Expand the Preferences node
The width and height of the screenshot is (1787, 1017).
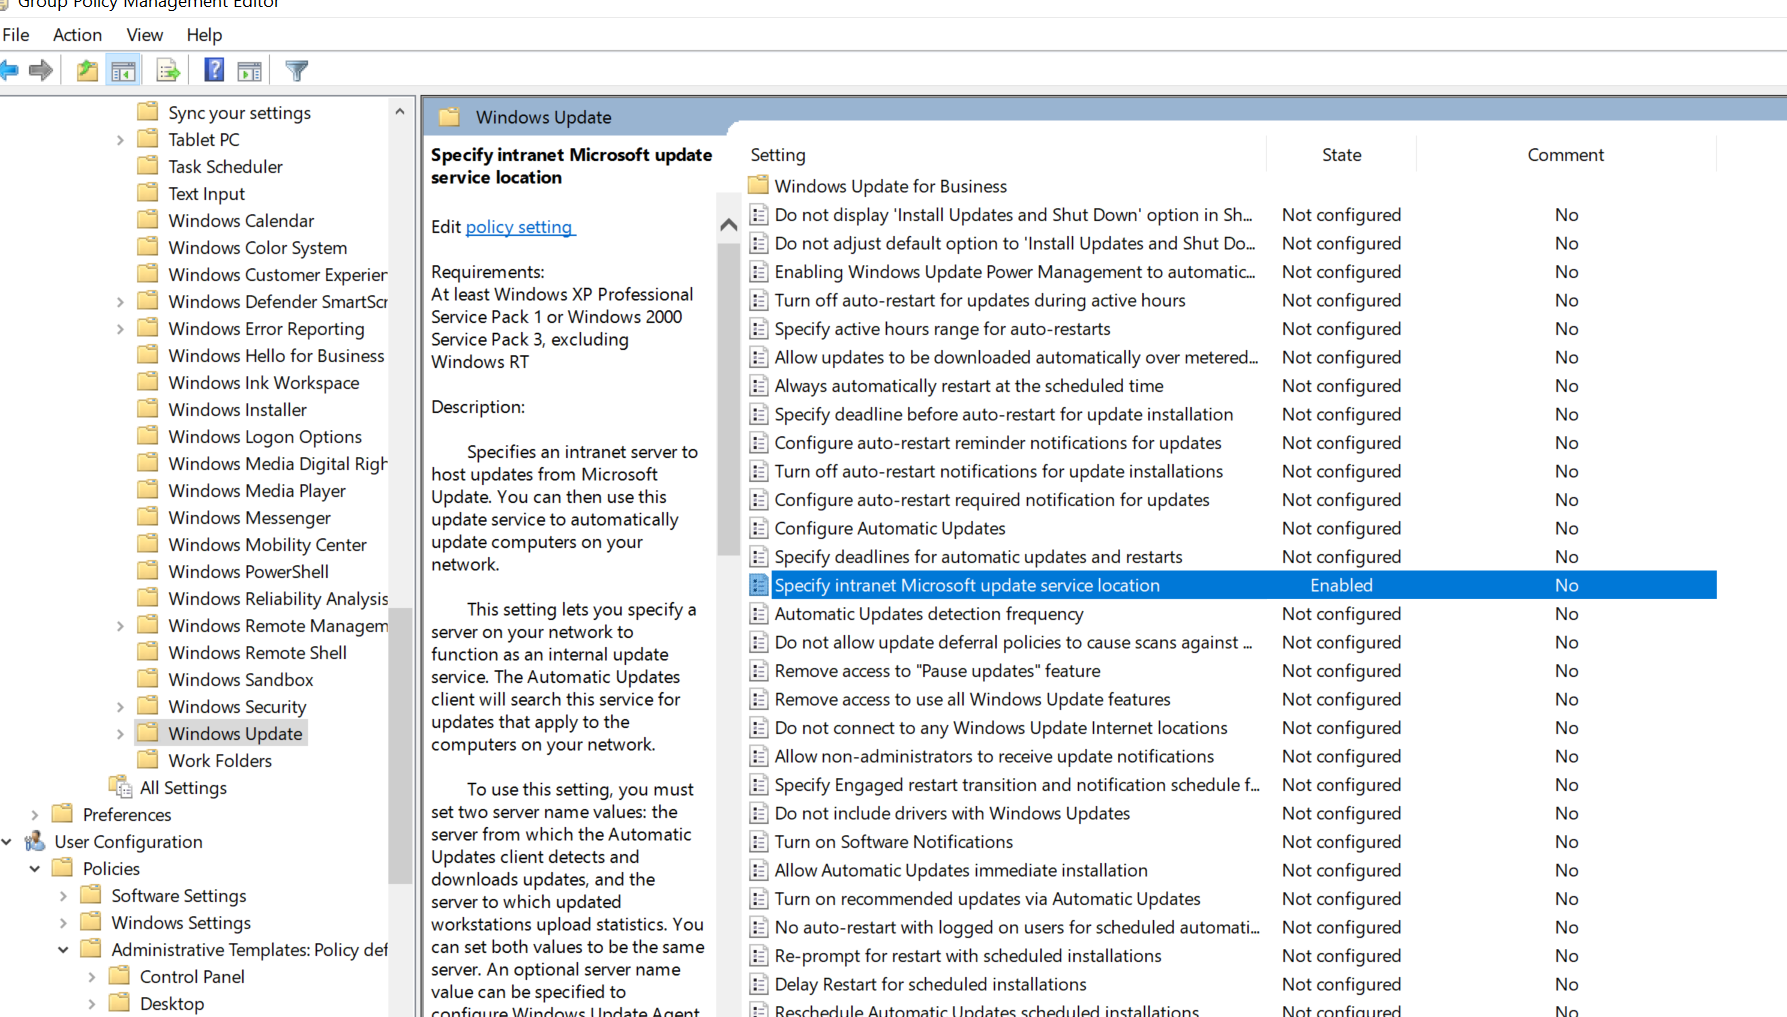(35, 815)
